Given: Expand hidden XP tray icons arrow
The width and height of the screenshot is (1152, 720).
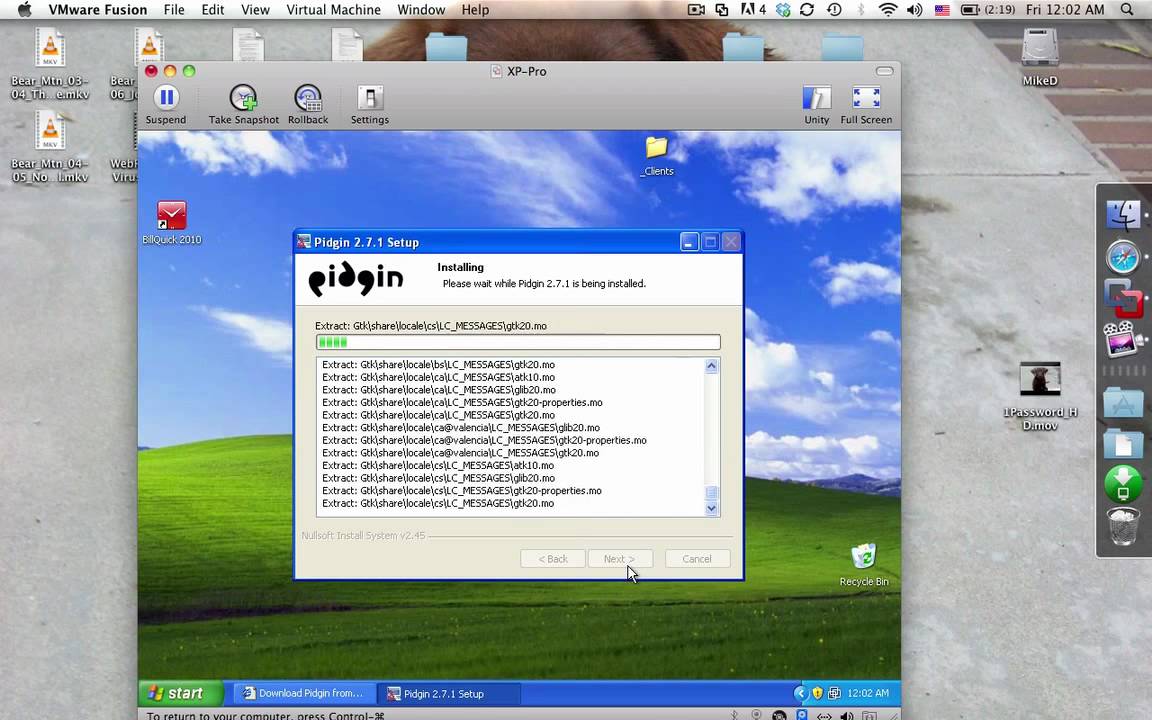Looking at the screenshot, I should click(800, 693).
